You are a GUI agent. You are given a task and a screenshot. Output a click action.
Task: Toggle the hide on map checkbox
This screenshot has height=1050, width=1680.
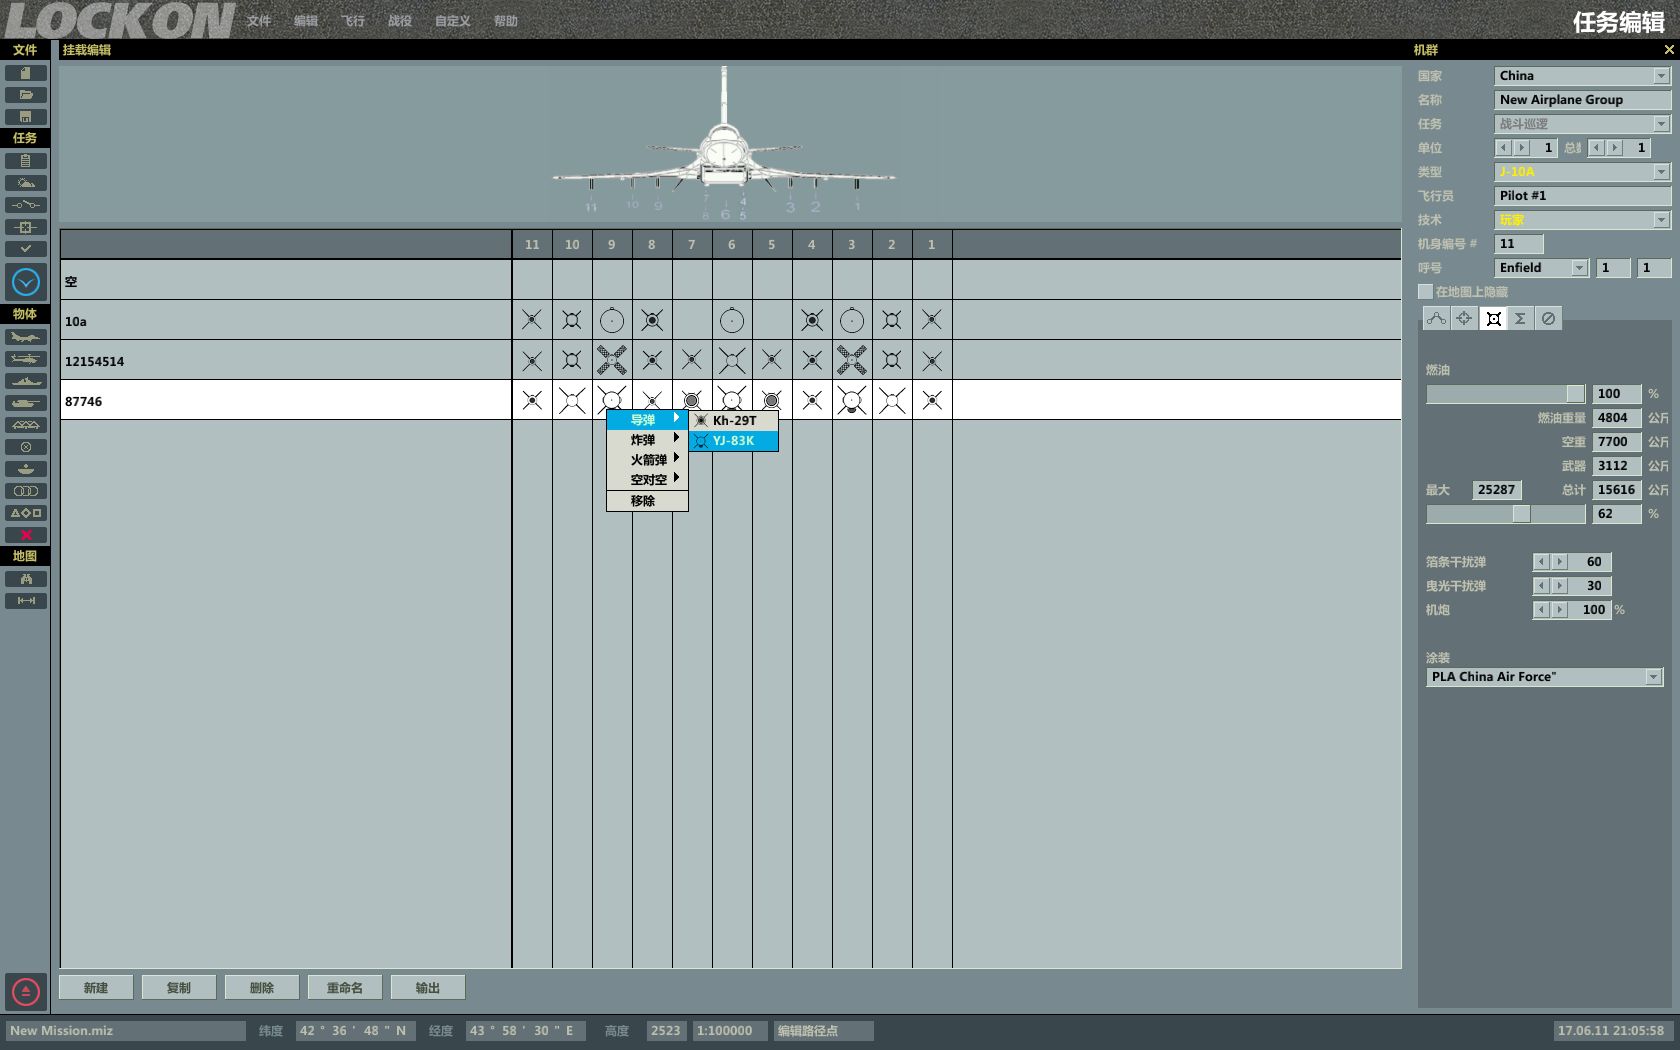pyautogui.click(x=1425, y=292)
